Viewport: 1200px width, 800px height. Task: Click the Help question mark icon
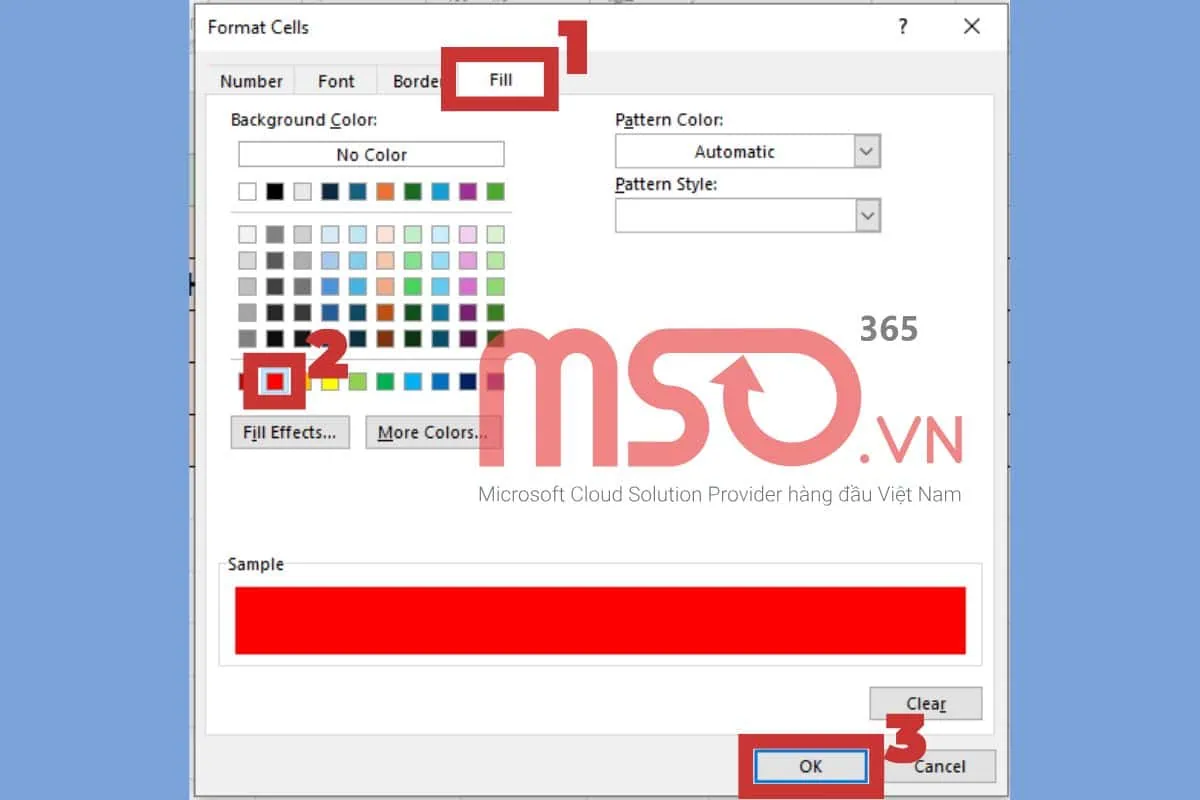(903, 27)
